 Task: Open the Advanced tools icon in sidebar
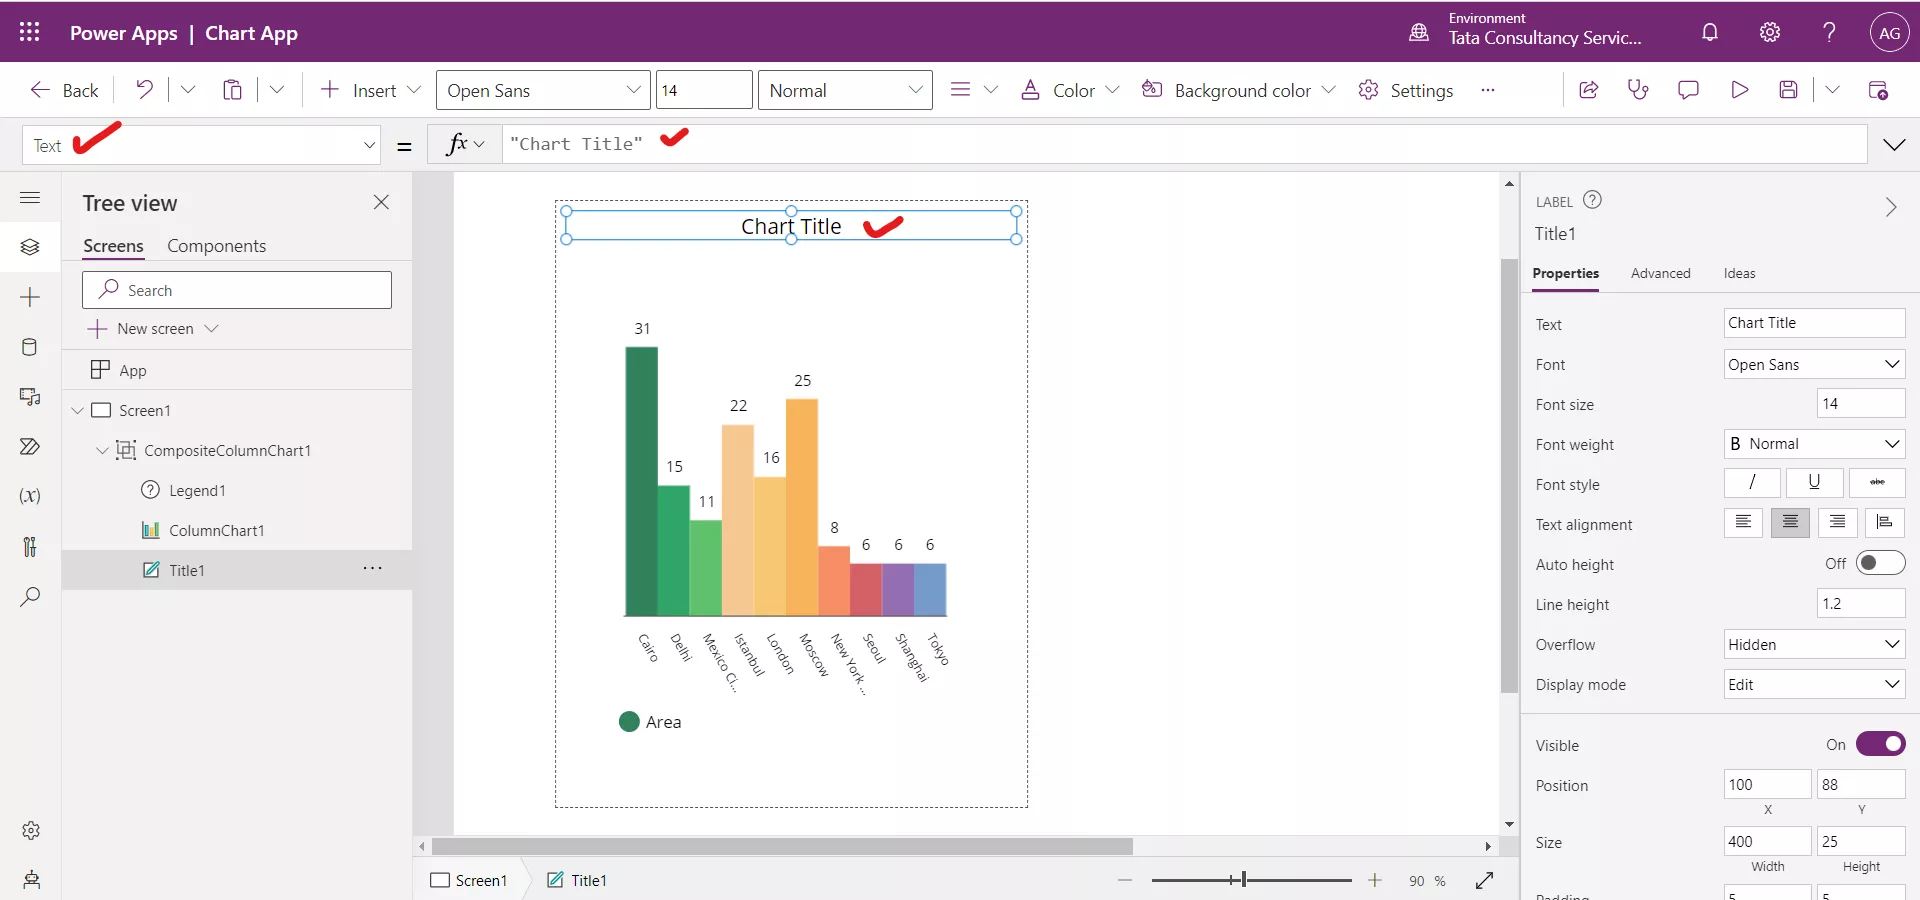coord(30,546)
